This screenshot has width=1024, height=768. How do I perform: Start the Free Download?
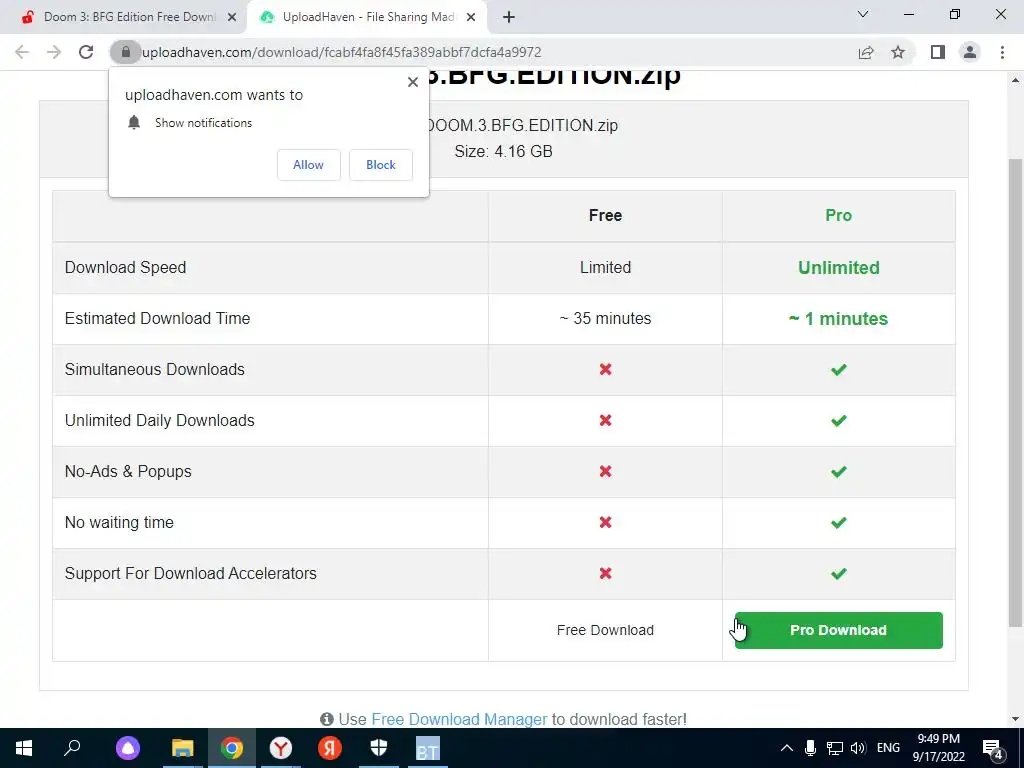pos(605,630)
